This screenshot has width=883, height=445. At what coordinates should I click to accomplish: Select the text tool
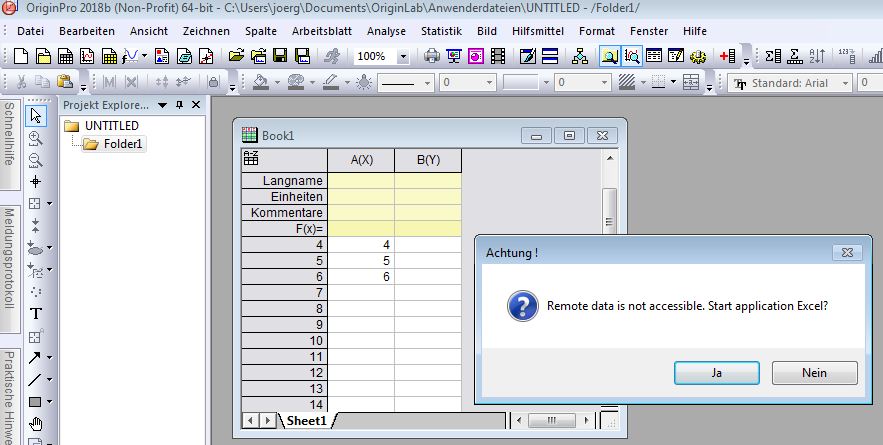coord(35,314)
